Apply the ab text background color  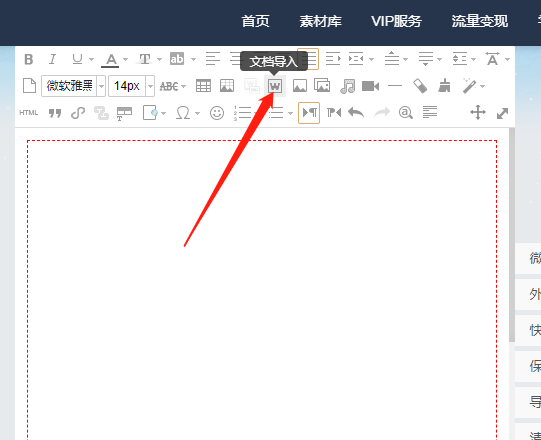tap(177, 59)
